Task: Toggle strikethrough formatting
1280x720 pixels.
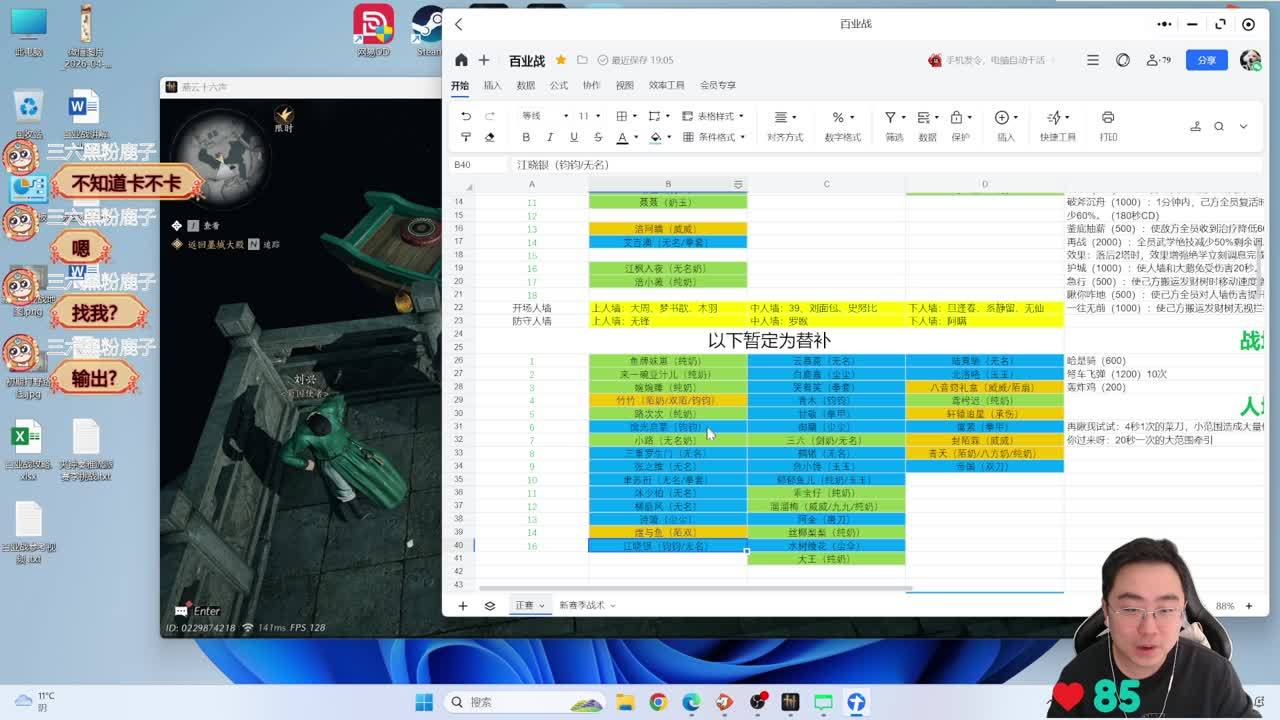Action: coord(598,138)
